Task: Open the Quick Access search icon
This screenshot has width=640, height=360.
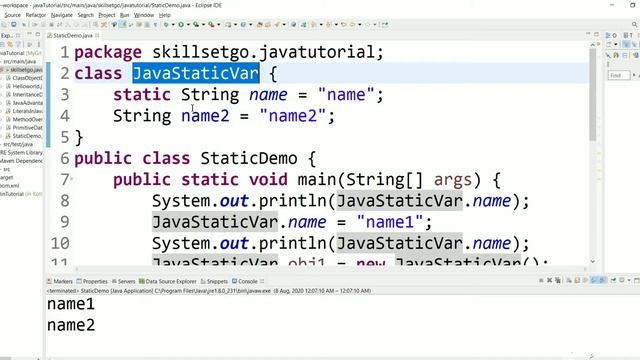Action: (x=635, y=24)
